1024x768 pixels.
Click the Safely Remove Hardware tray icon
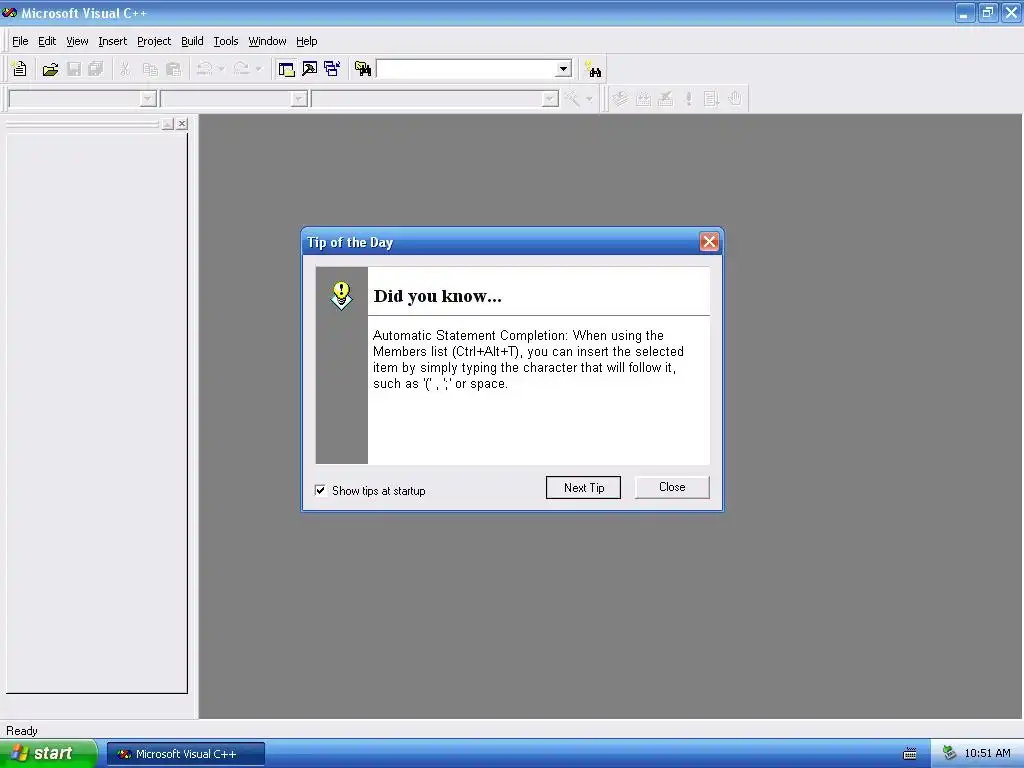[x=950, y=754]
